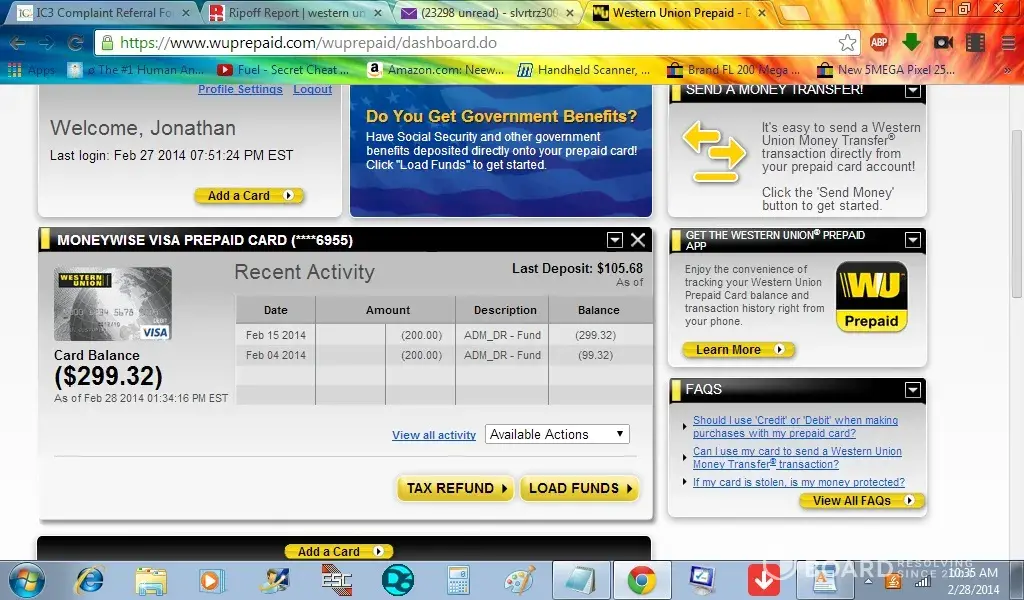Bookmark this page with the star icon

tap(847, 43)
